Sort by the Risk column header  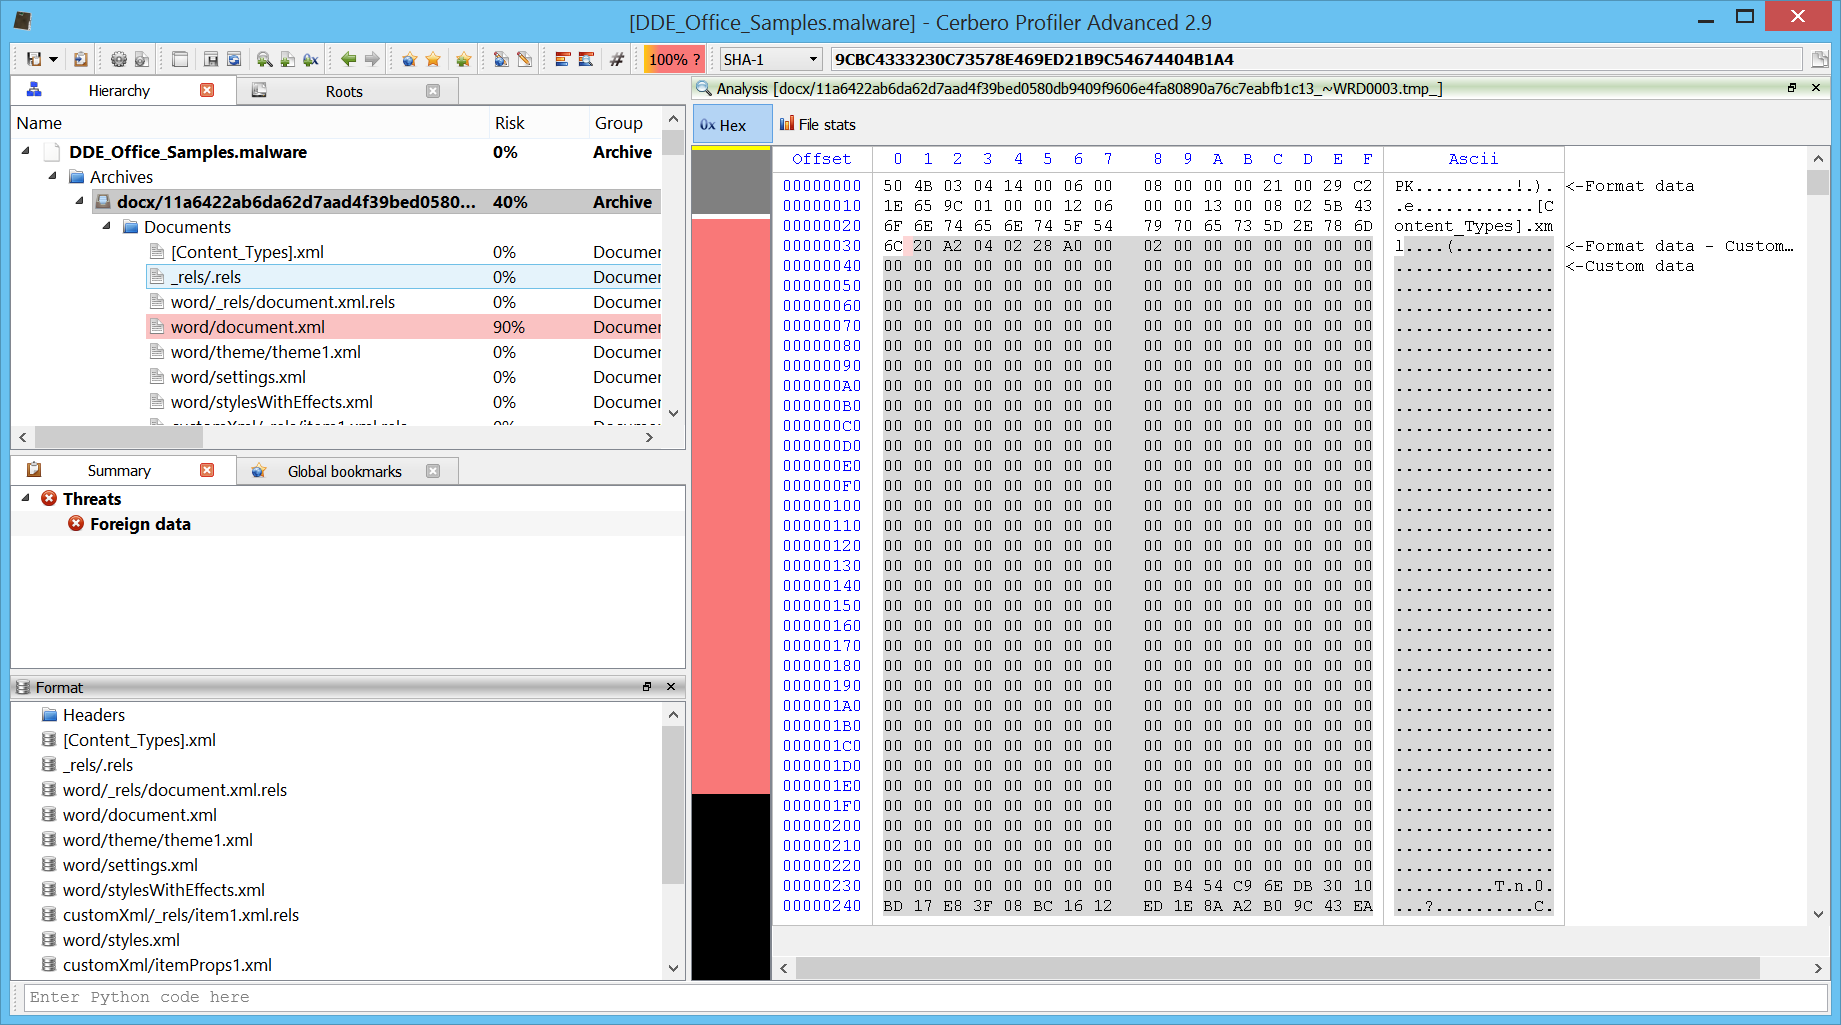pos(538,123)
